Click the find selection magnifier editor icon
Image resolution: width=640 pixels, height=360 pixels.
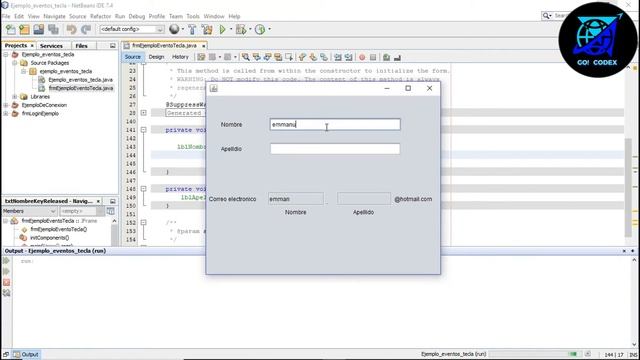(245, 57)
